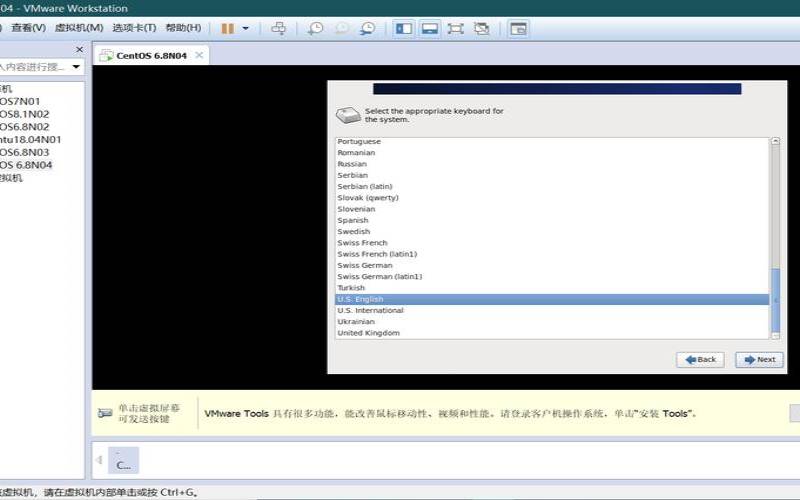800x500 pixels.
Task: Choose United Kingdom keyboard layout
Action: click(x=552, y=333)
